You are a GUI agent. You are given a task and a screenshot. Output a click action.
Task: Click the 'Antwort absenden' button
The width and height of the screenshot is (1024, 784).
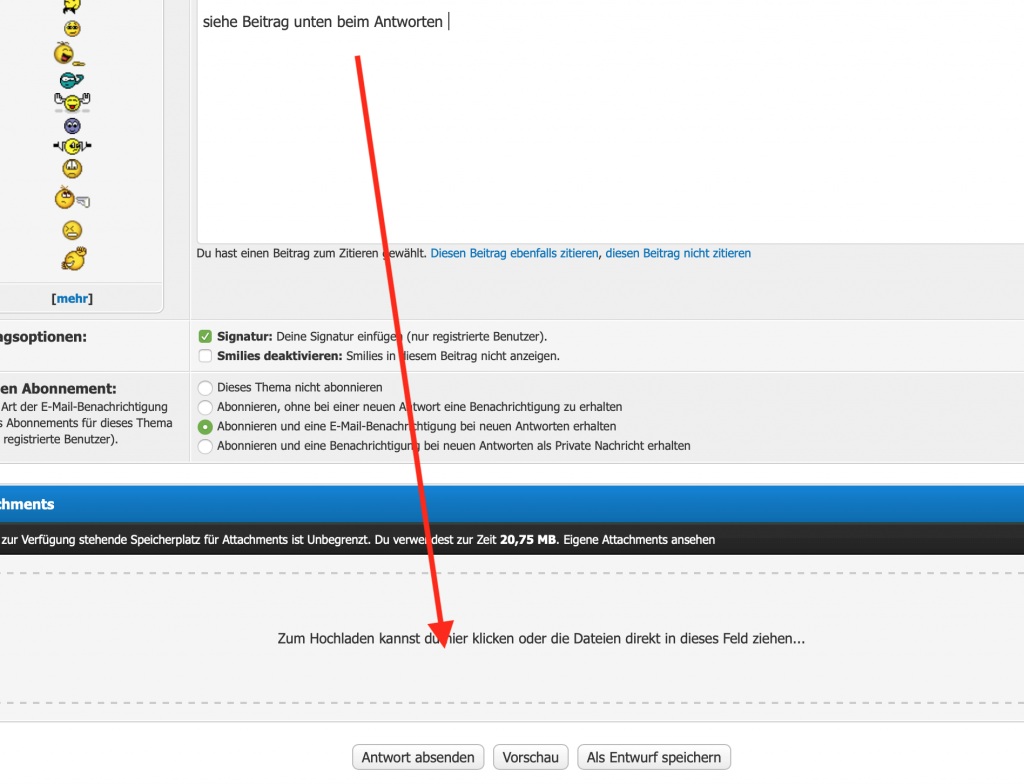tap(418, 757)
